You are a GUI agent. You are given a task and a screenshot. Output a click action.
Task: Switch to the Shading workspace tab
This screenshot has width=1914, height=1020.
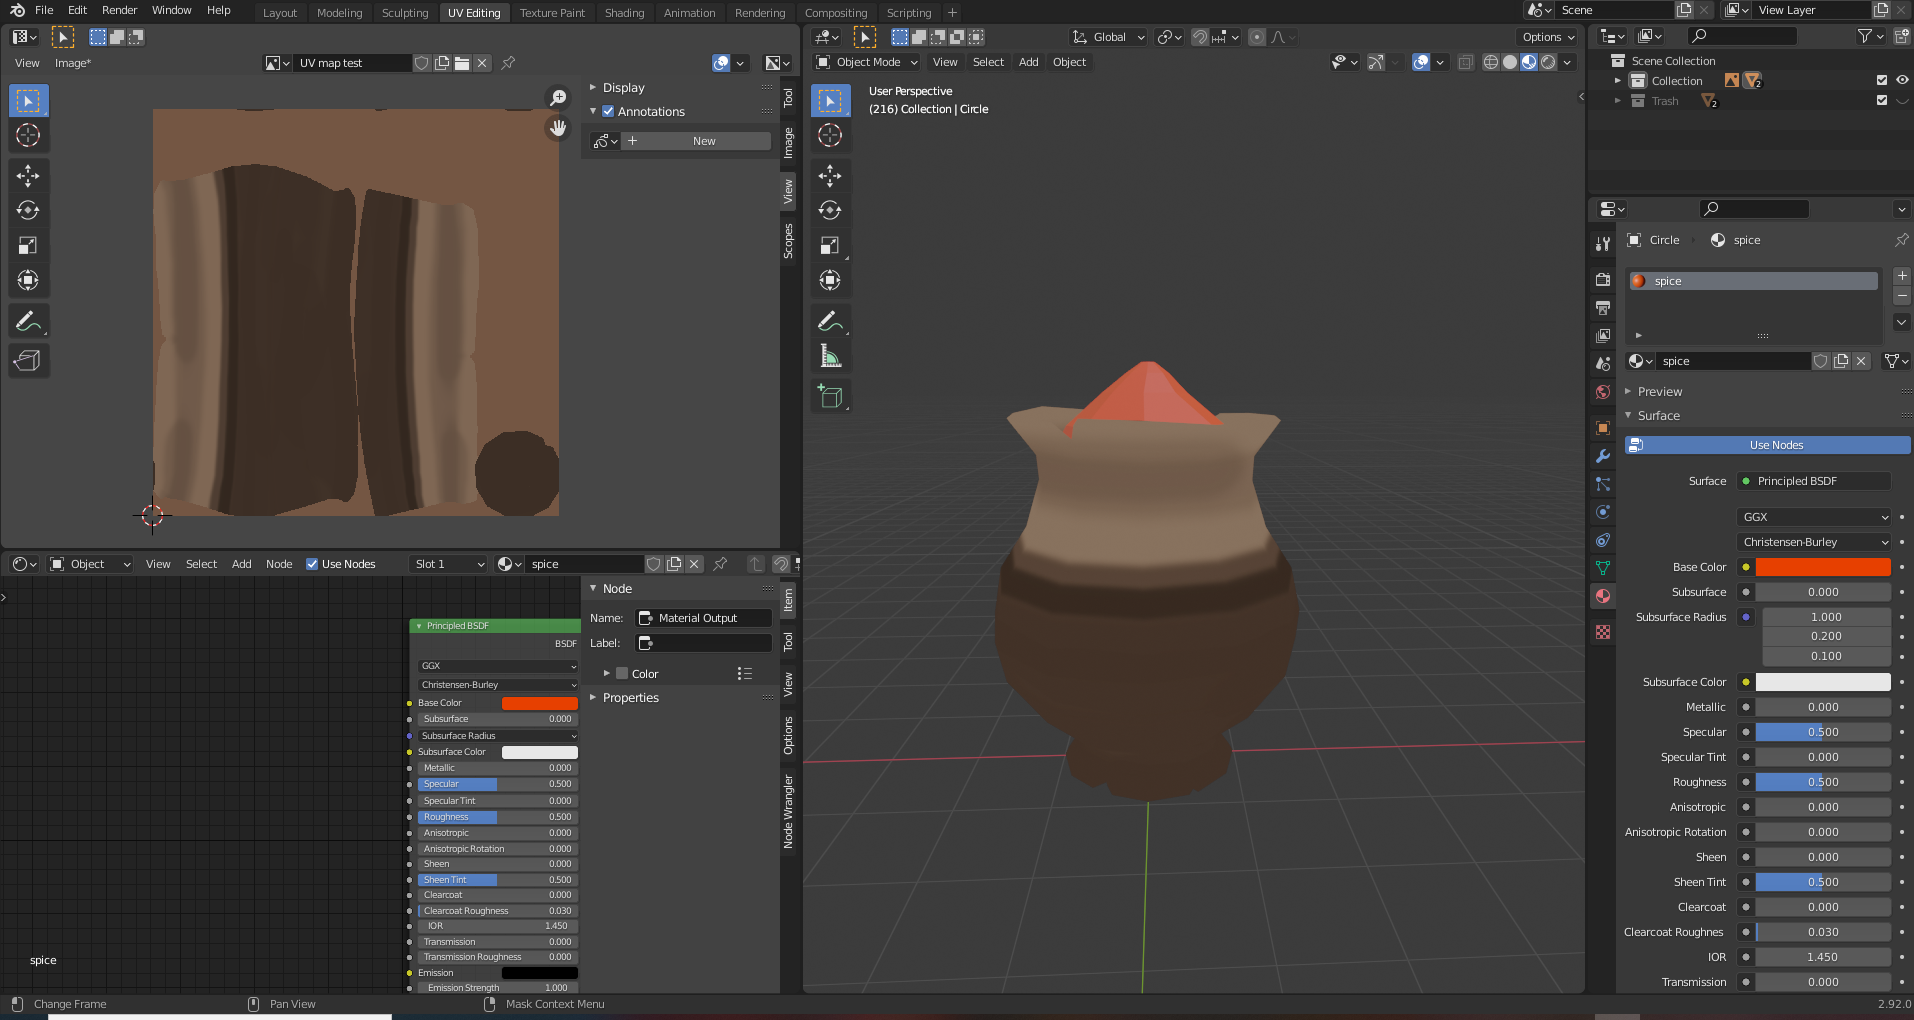tap(624, 13)
